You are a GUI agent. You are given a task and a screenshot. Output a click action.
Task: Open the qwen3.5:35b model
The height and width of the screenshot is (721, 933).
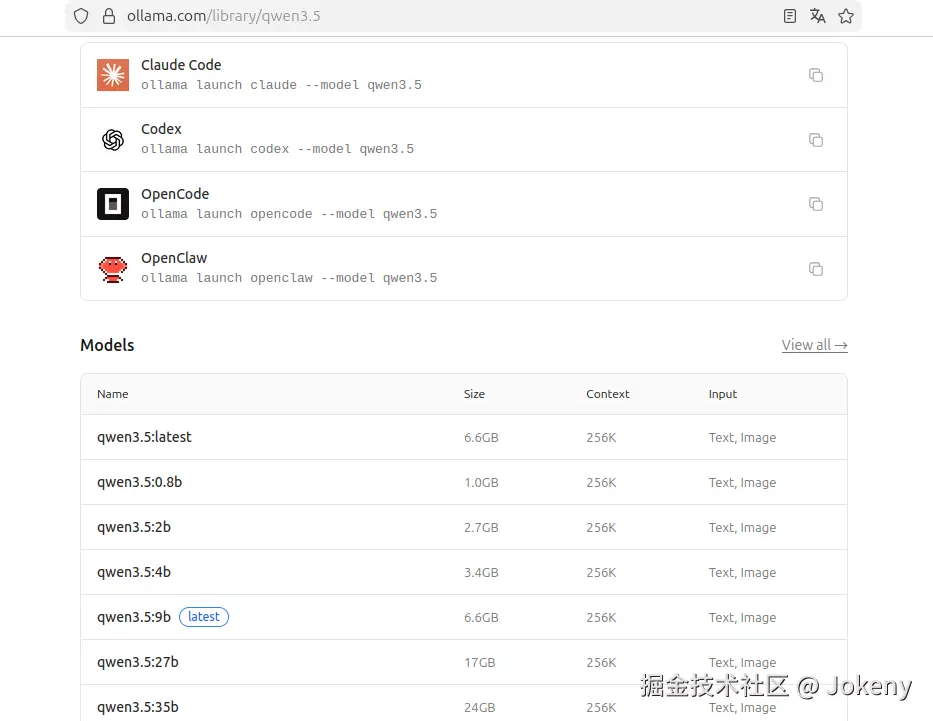point(137,707)
